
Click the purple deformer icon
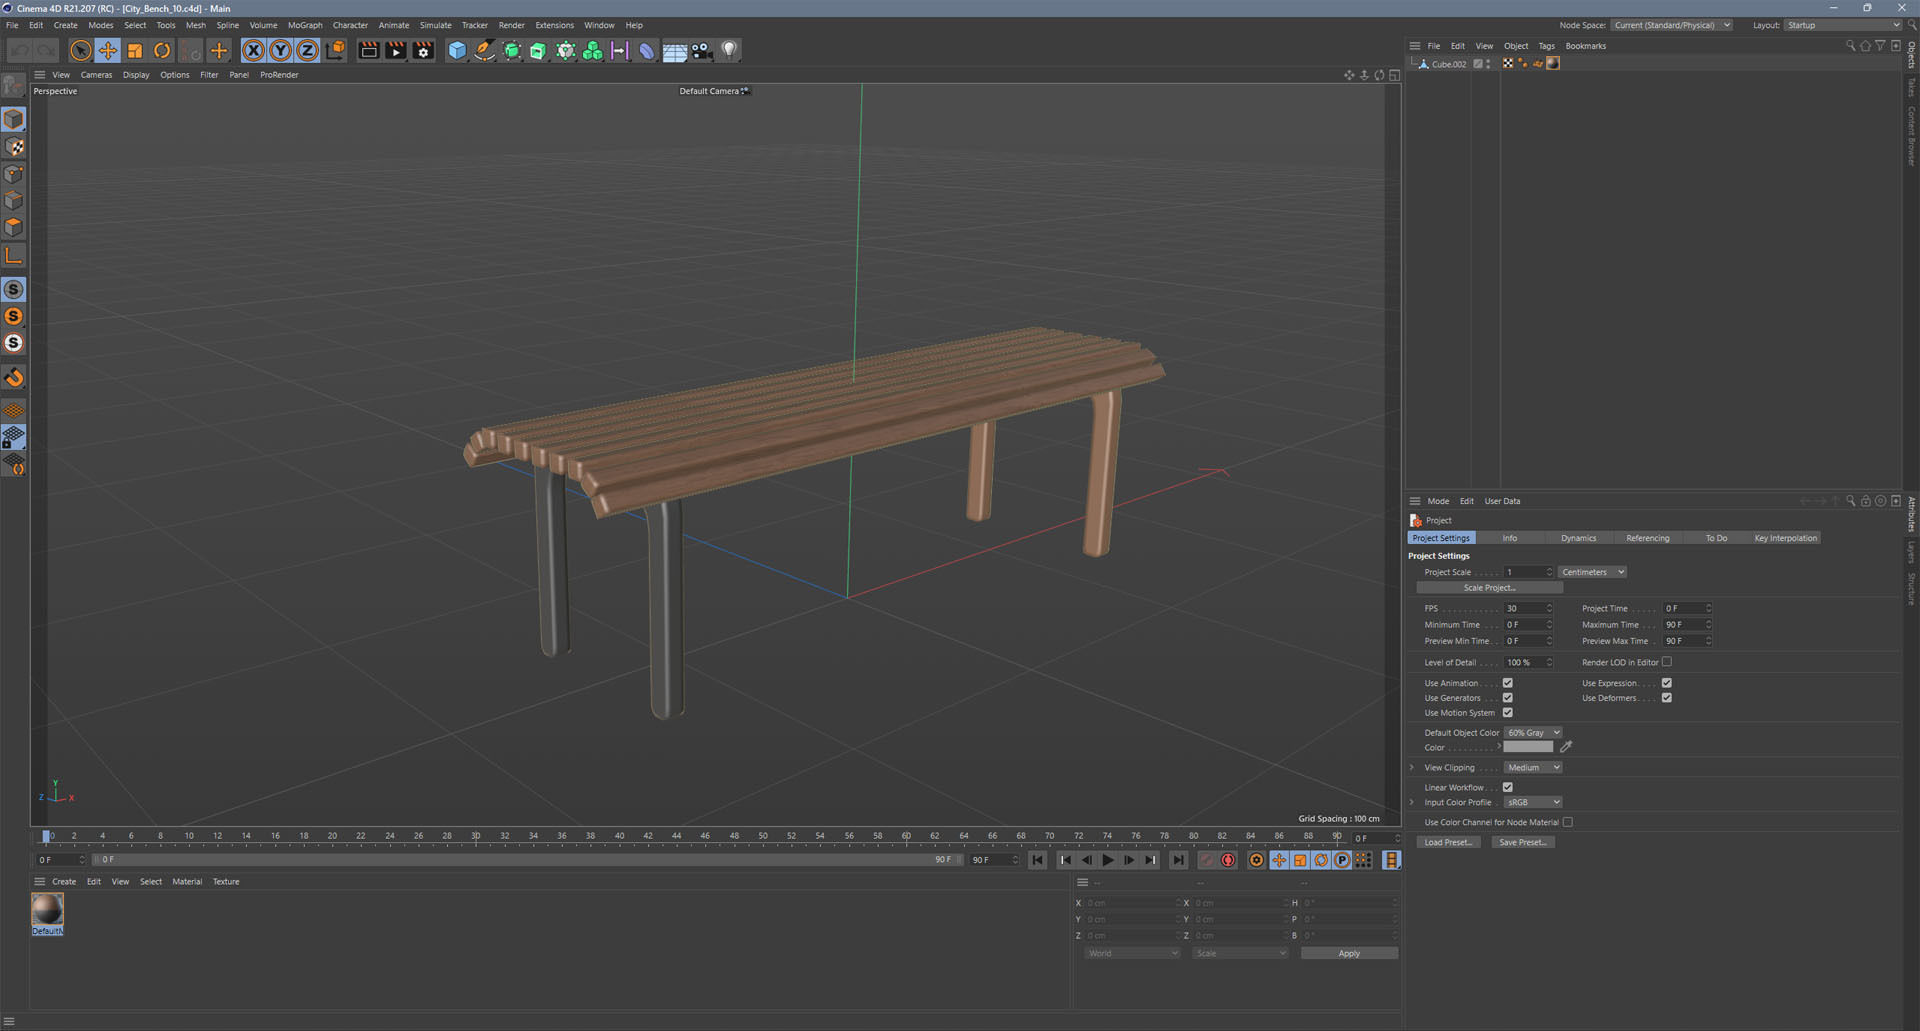[x=647, y=50]
